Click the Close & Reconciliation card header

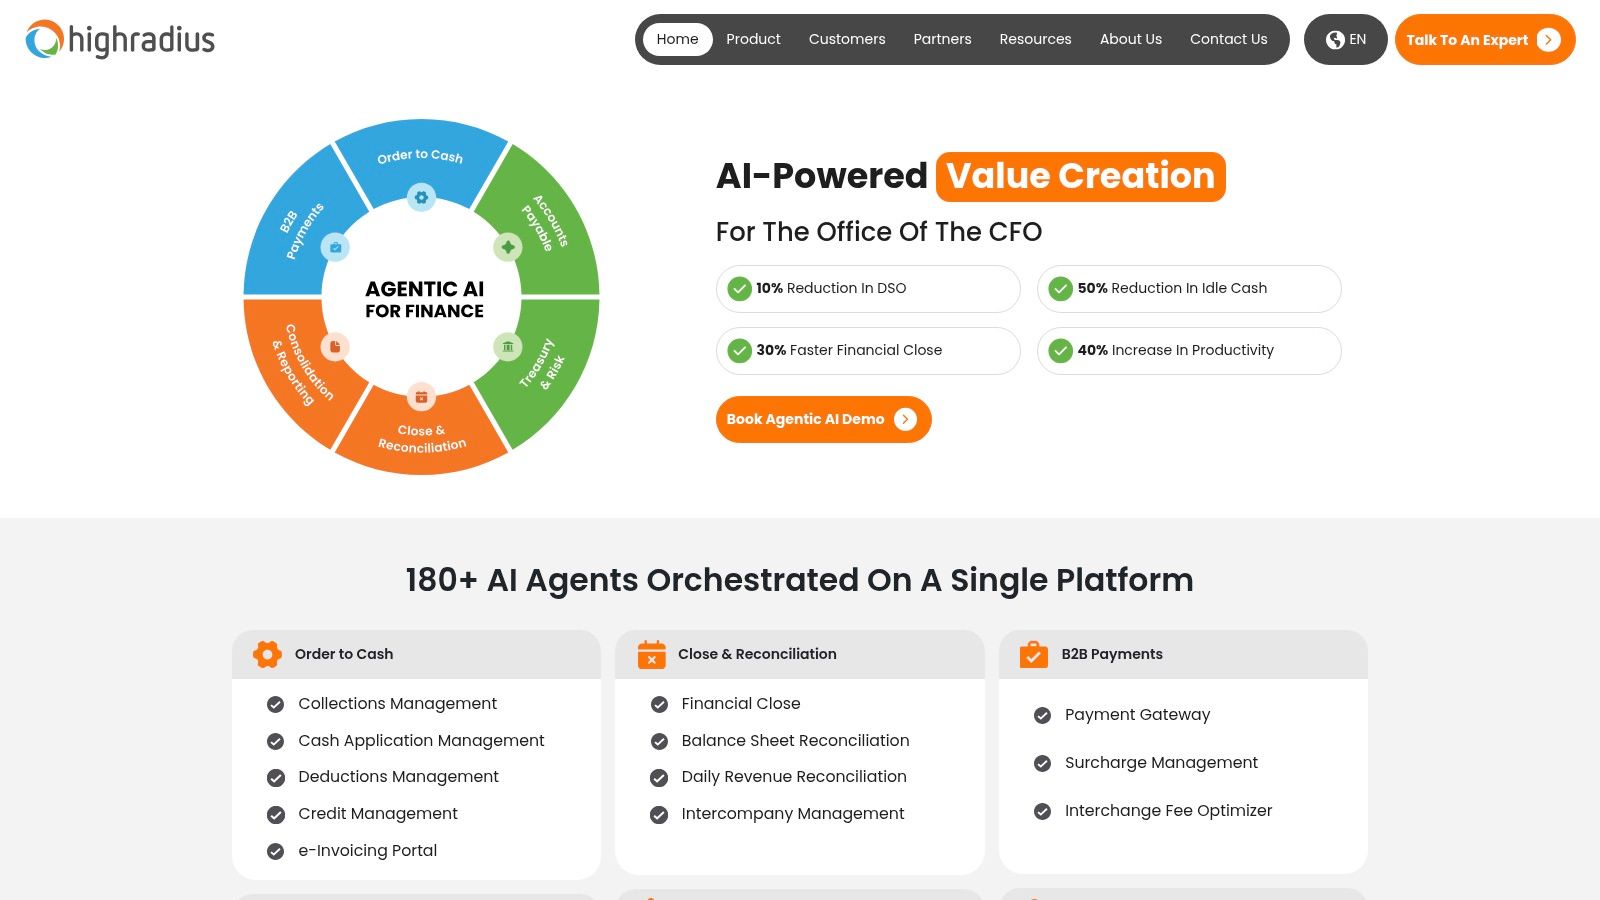tap(800, 654)
